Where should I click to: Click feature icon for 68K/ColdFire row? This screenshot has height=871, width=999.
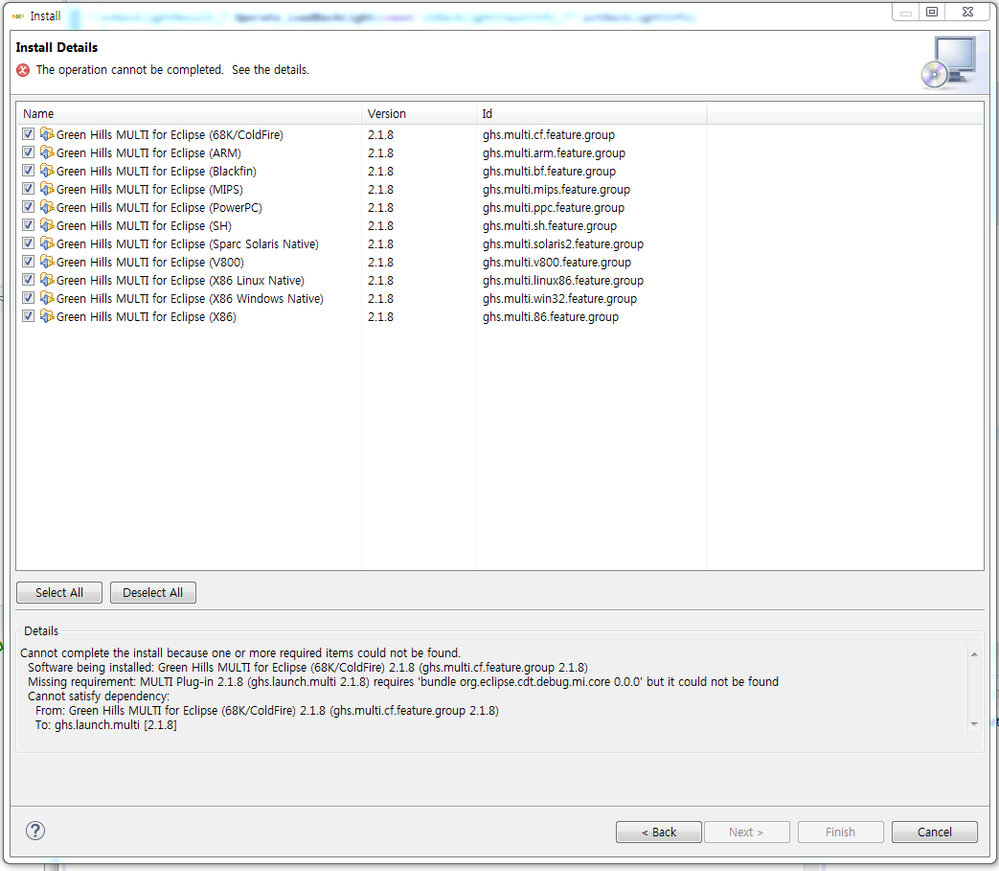(x=47, y=134)
